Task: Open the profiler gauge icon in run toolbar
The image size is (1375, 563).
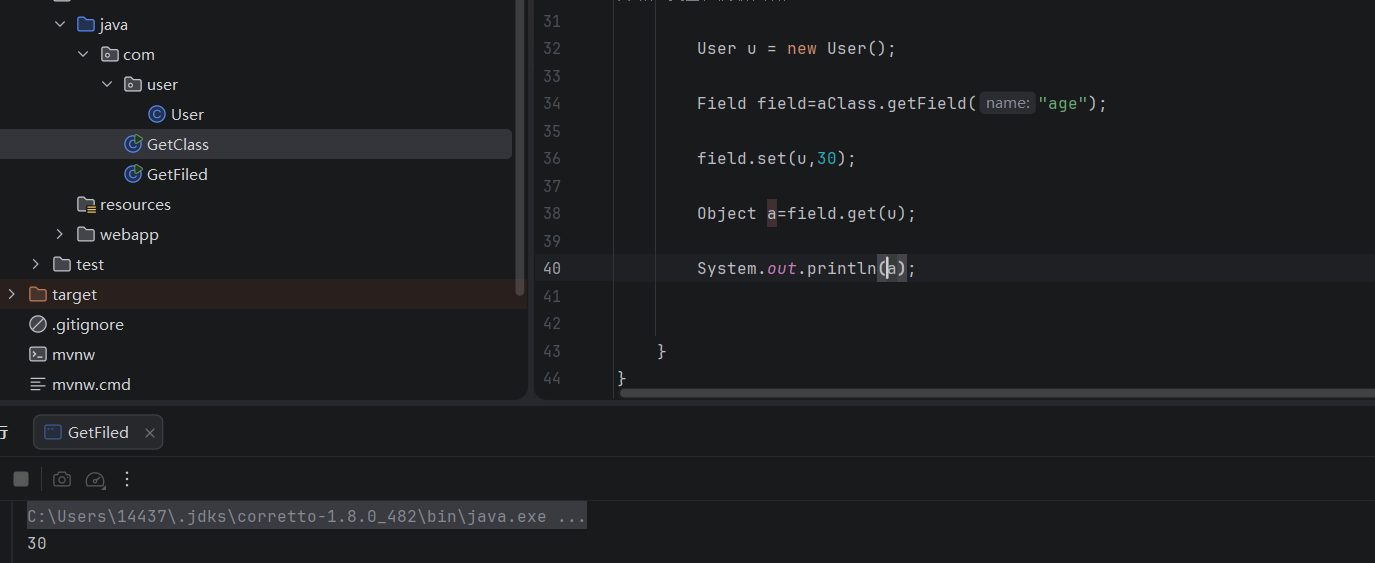Action: [x=95, y=479]
